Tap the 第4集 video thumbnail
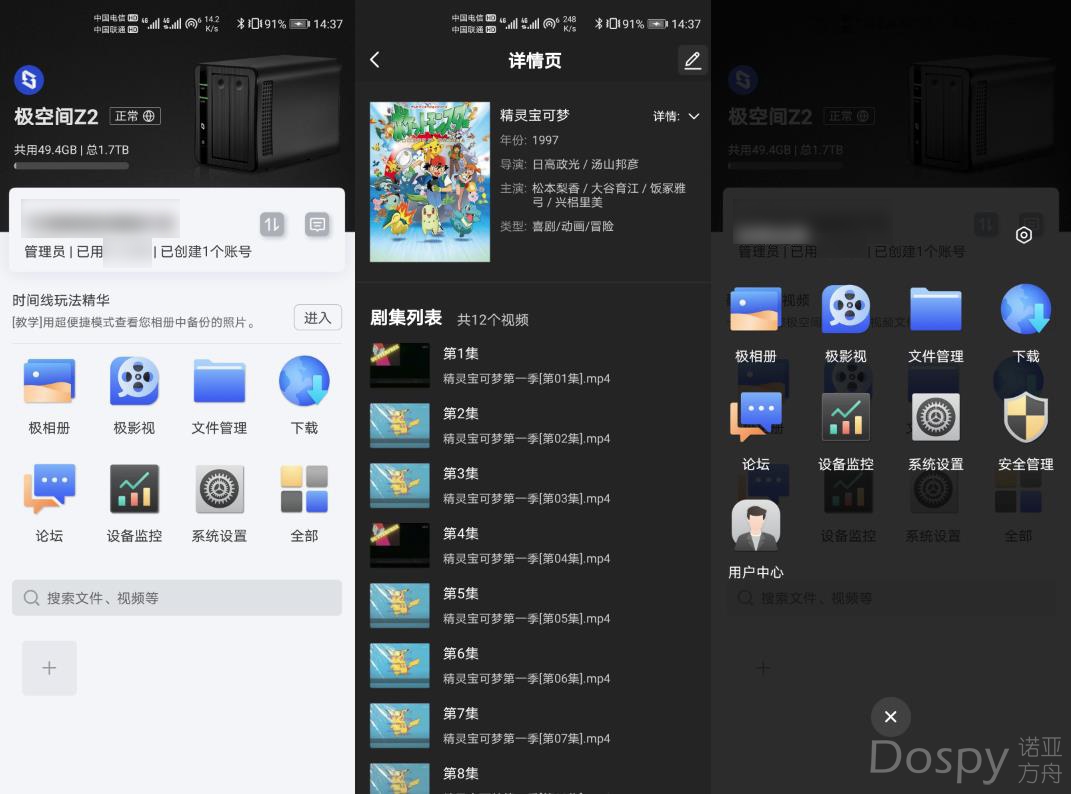This screenshot has width=1071, height=794. [400, 545]
